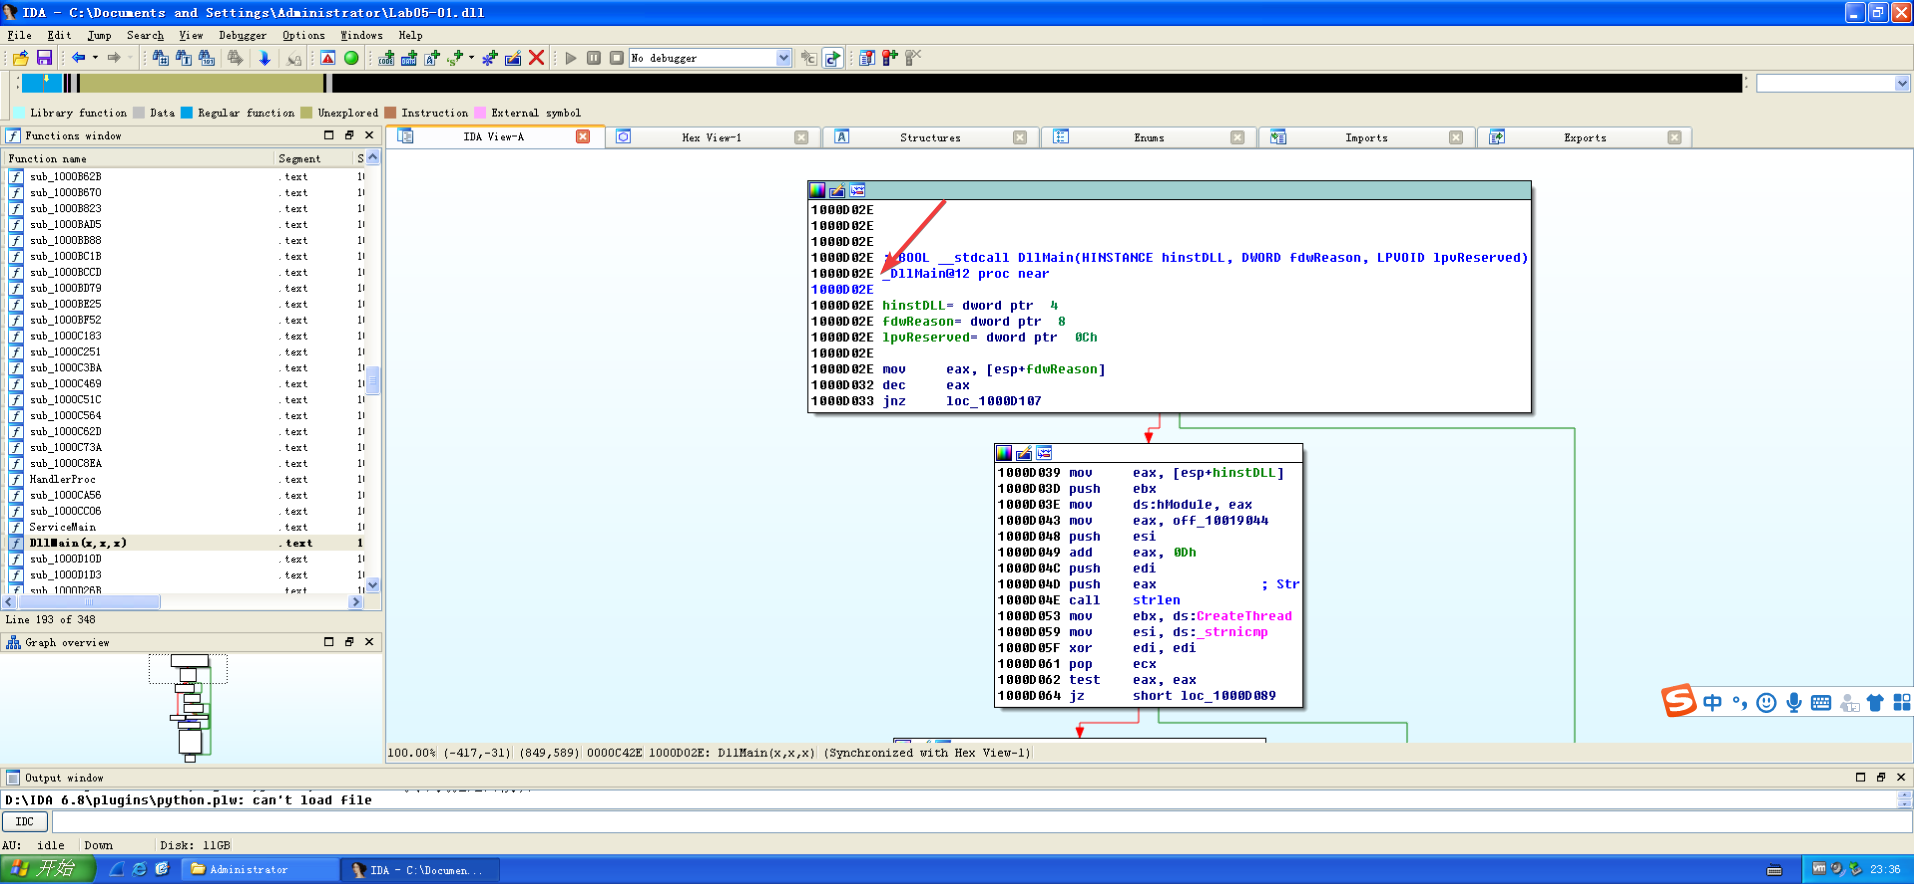Switch to the Imports tab
The height and width of the screenshot is (884, 1914).
pos(1366,138)
